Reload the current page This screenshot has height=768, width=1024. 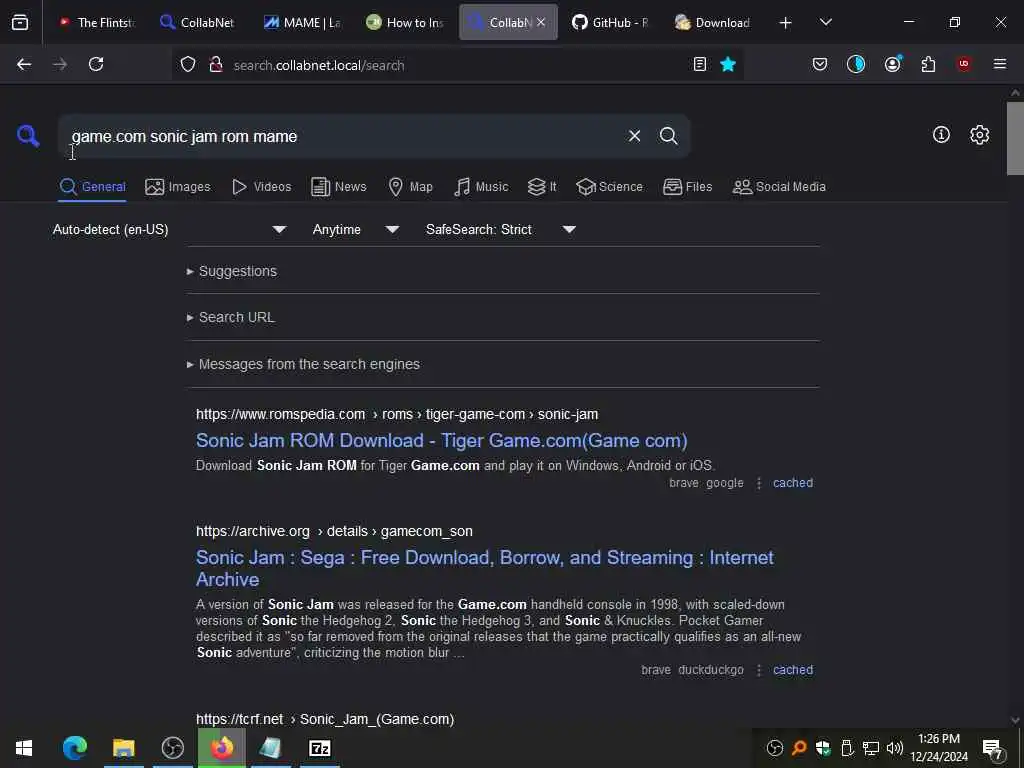96,64
